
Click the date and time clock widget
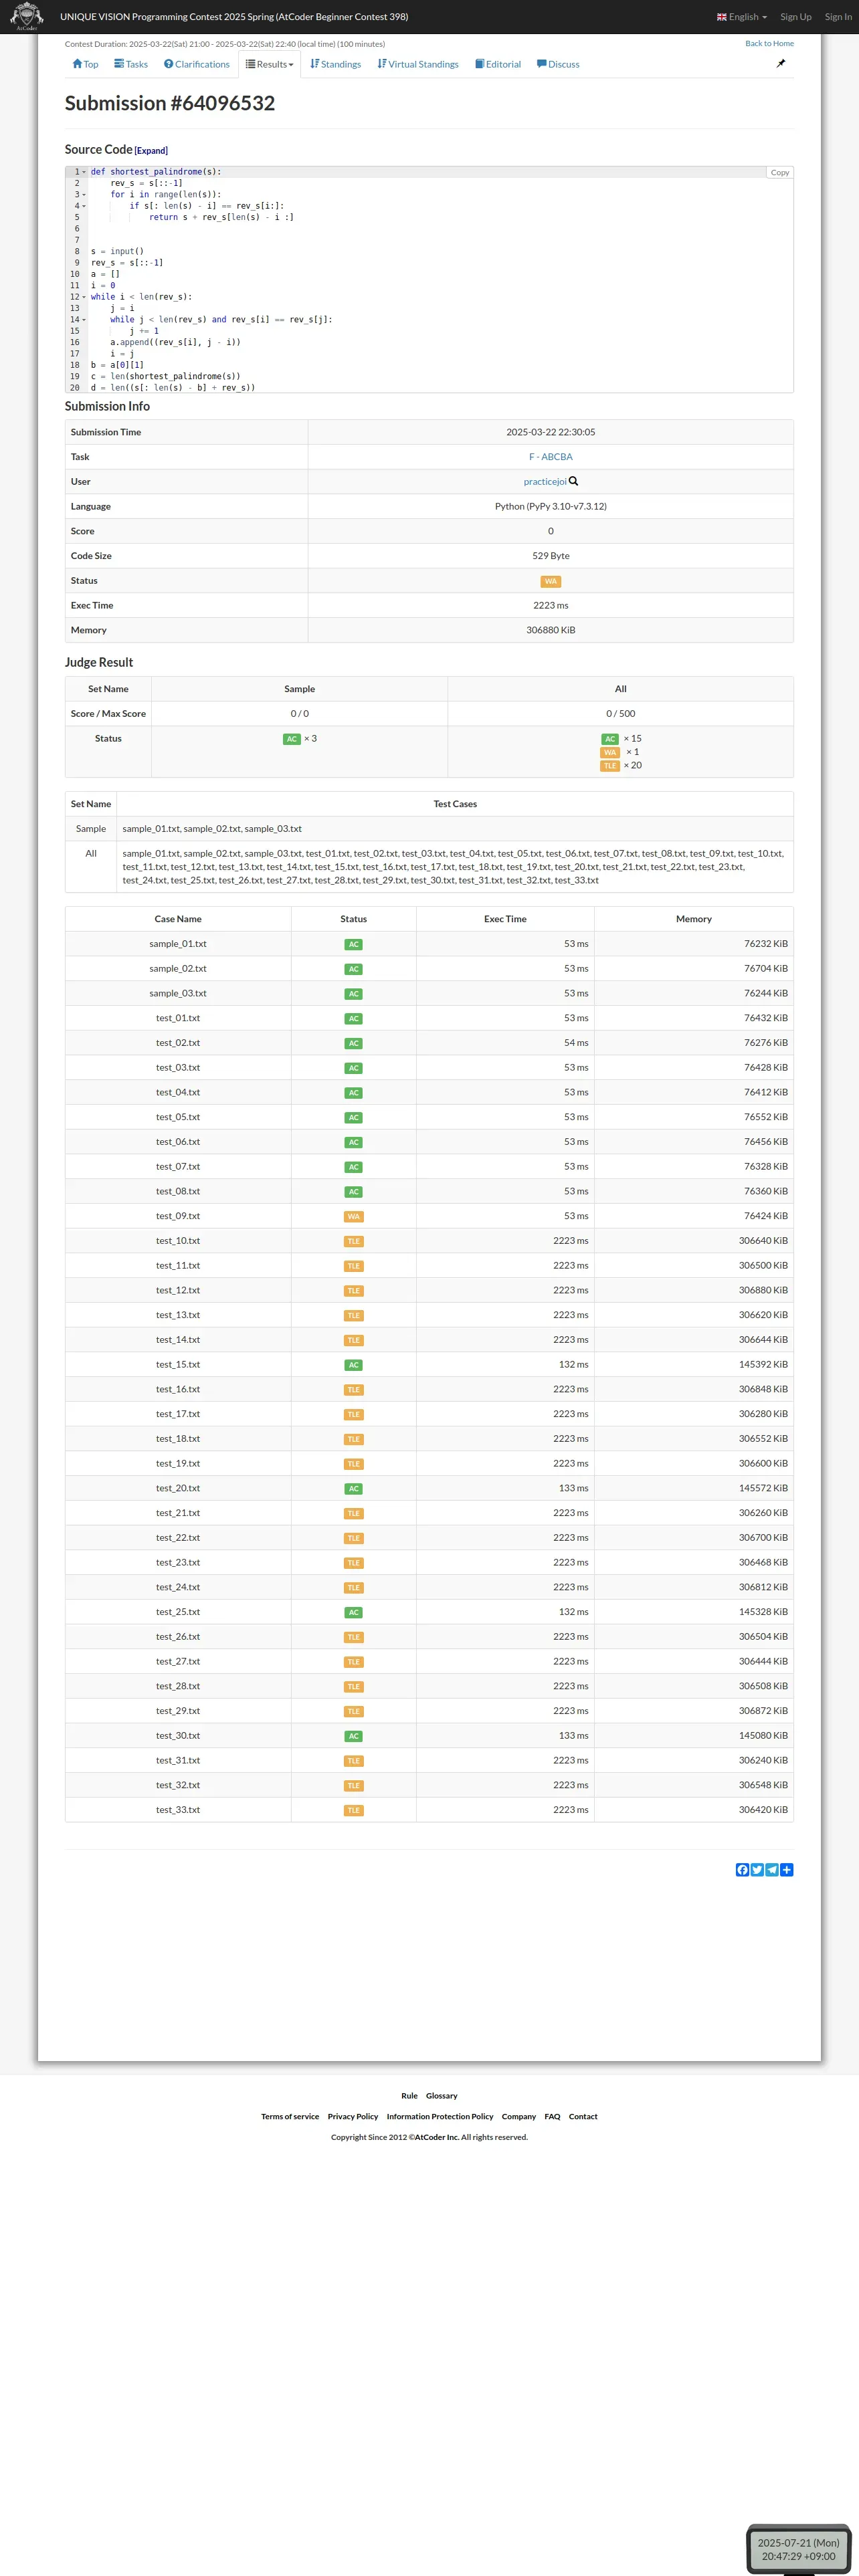click(798, 2549)
